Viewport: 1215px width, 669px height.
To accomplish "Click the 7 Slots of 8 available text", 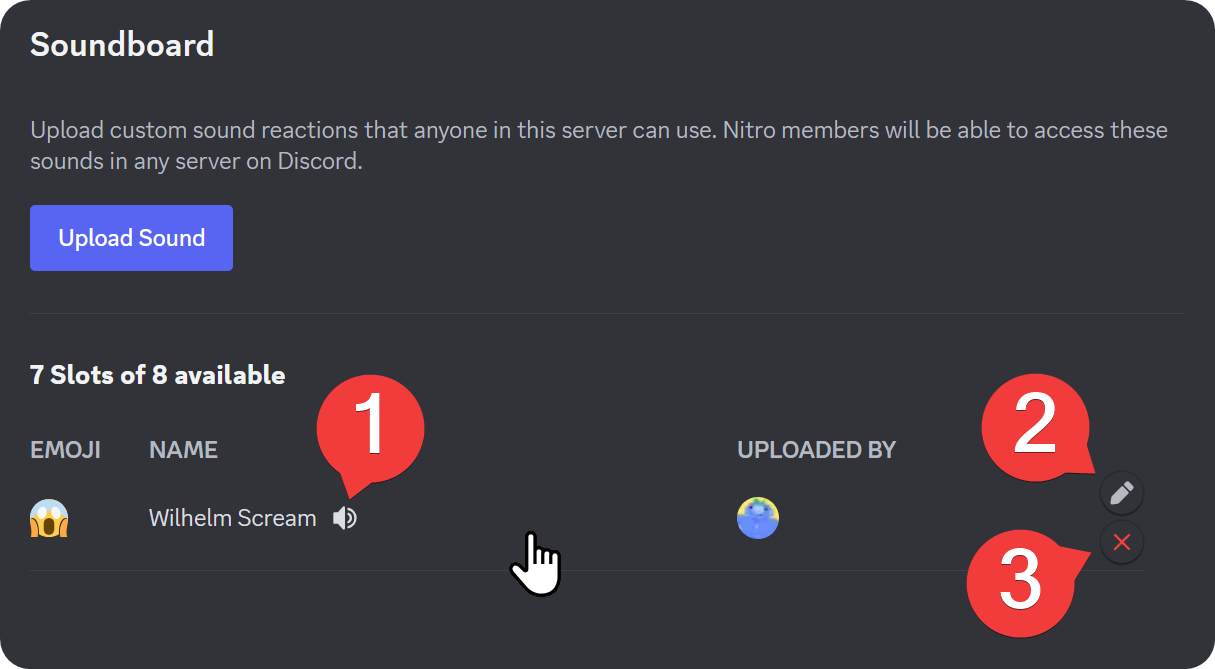I will tap(157, 375).
